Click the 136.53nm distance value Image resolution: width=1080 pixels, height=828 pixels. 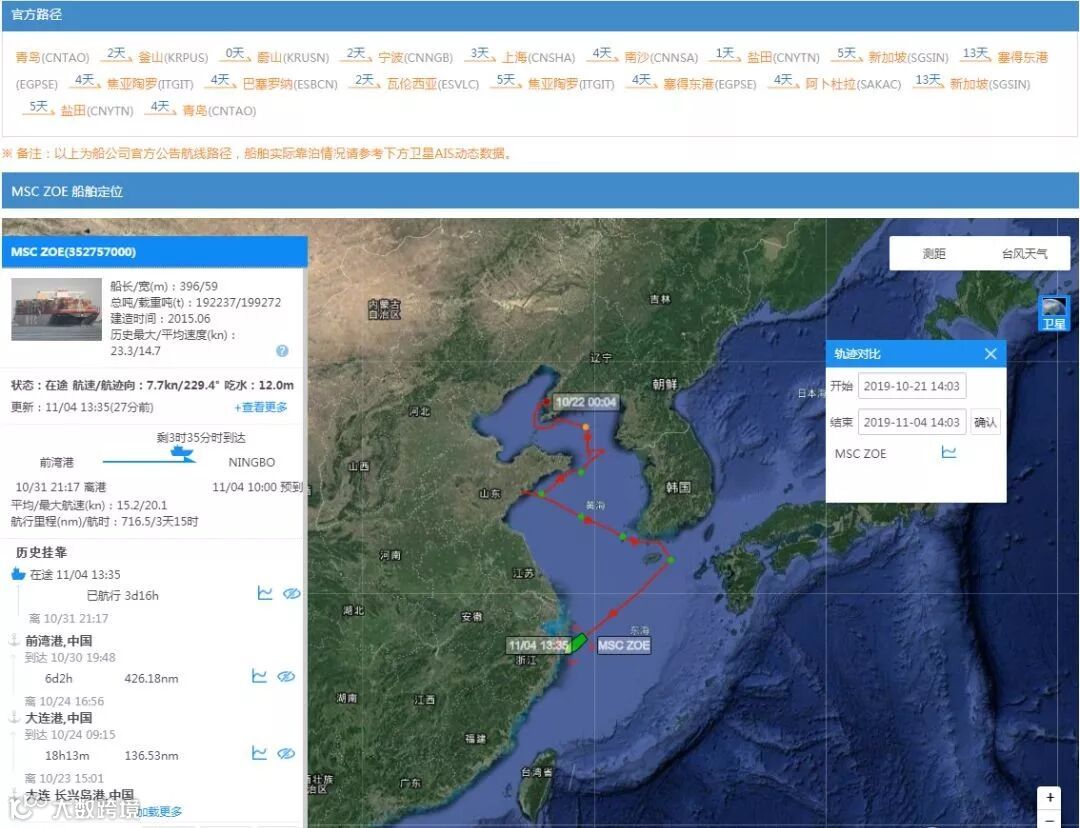tap(151, 756)
